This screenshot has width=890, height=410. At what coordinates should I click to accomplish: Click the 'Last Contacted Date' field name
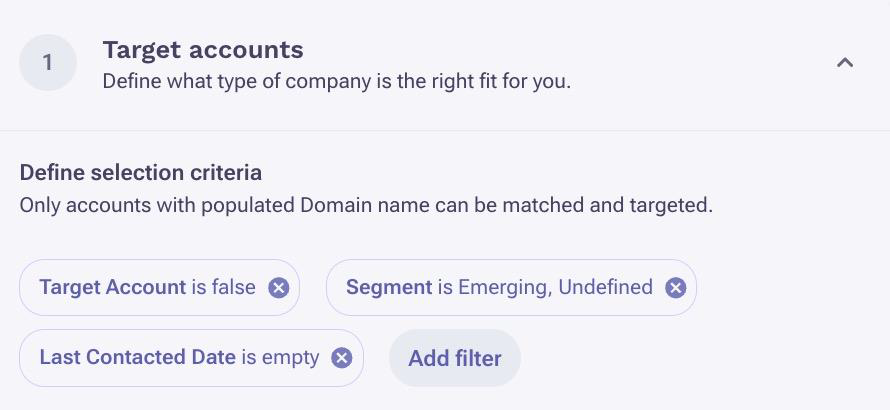(x=137, y=357)
